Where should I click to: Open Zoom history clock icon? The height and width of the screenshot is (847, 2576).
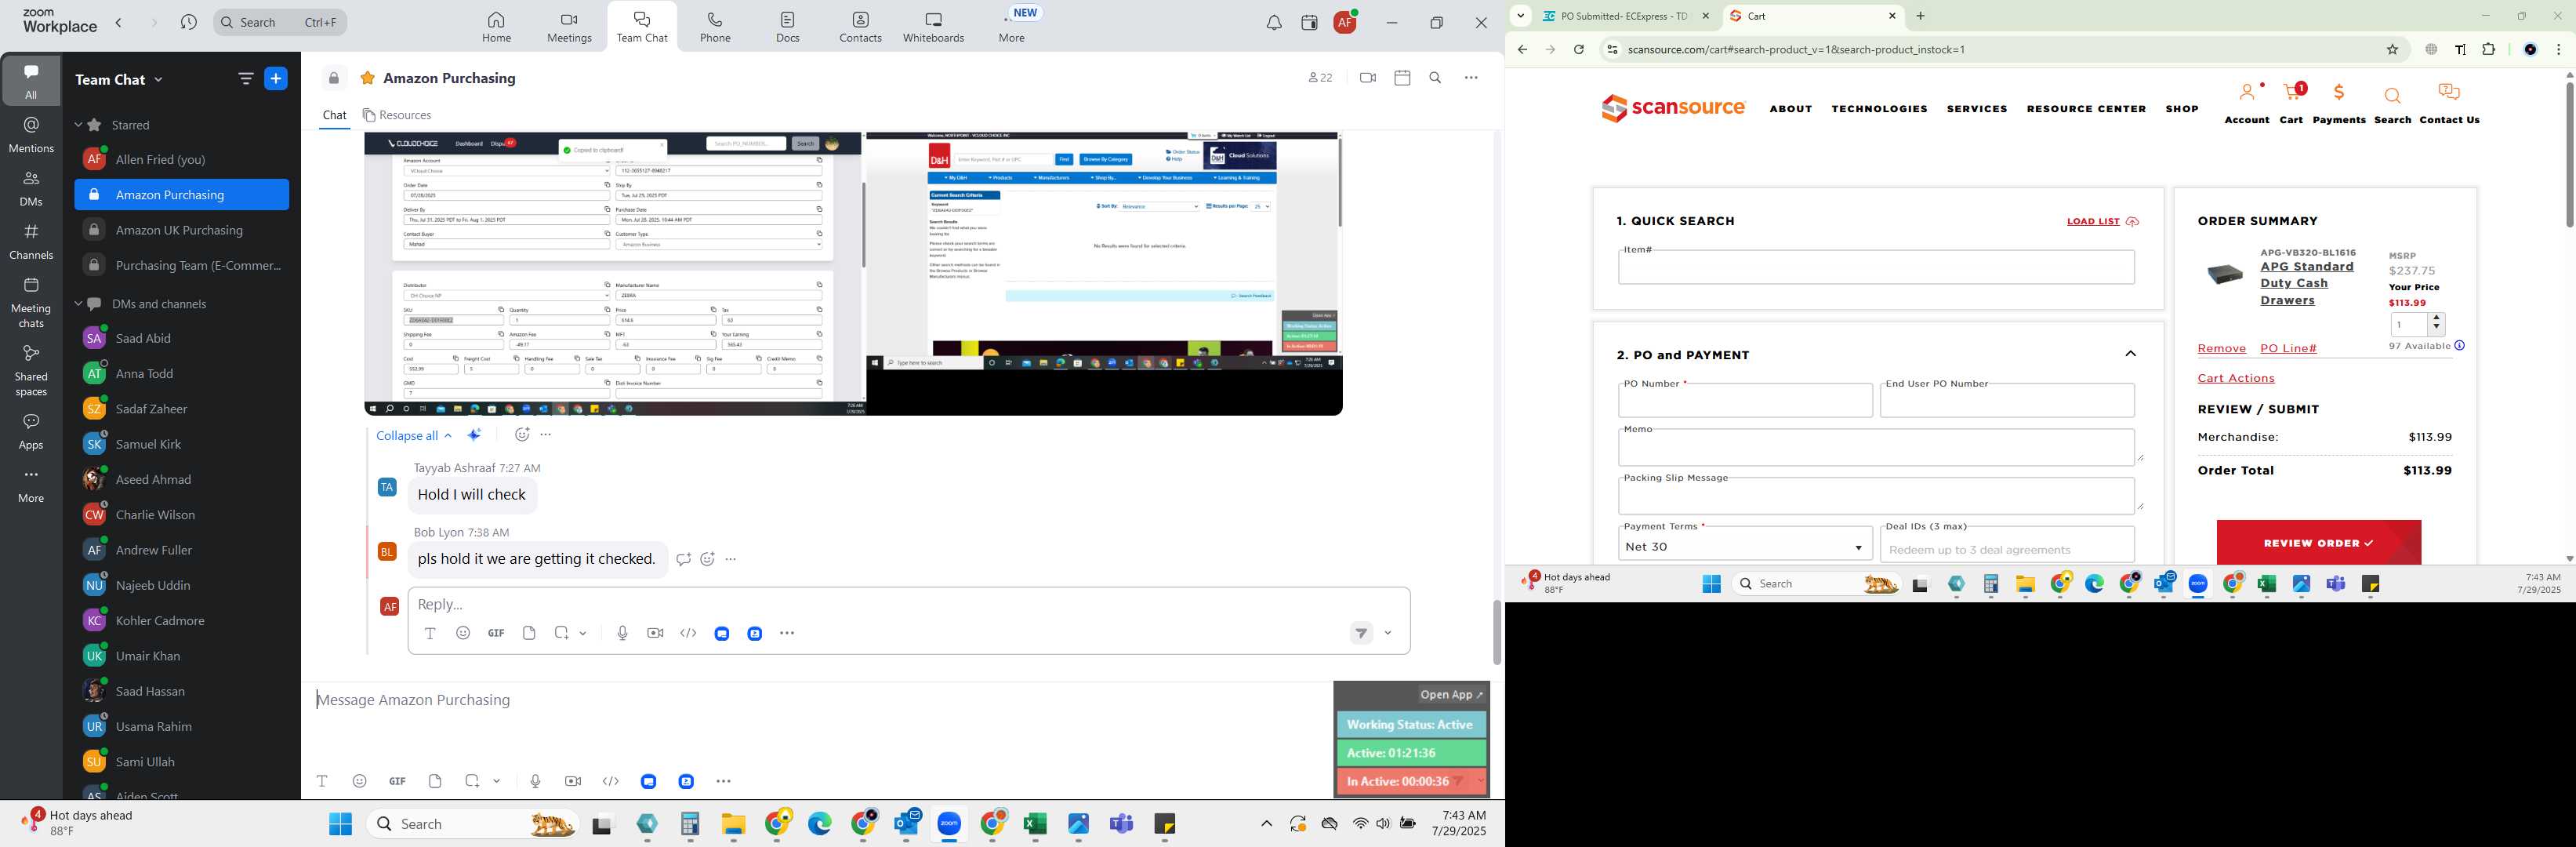(x=189, y=22)
